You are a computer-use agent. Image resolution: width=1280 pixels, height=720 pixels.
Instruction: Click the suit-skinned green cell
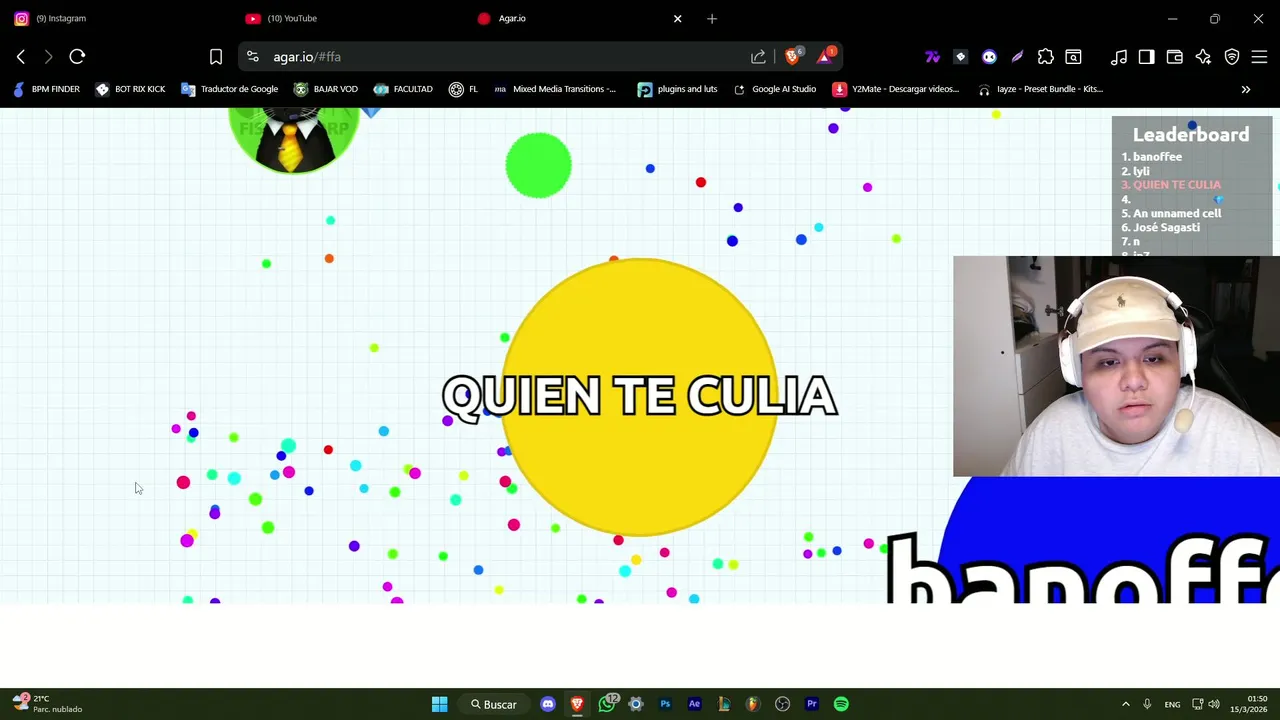[293, 140]
